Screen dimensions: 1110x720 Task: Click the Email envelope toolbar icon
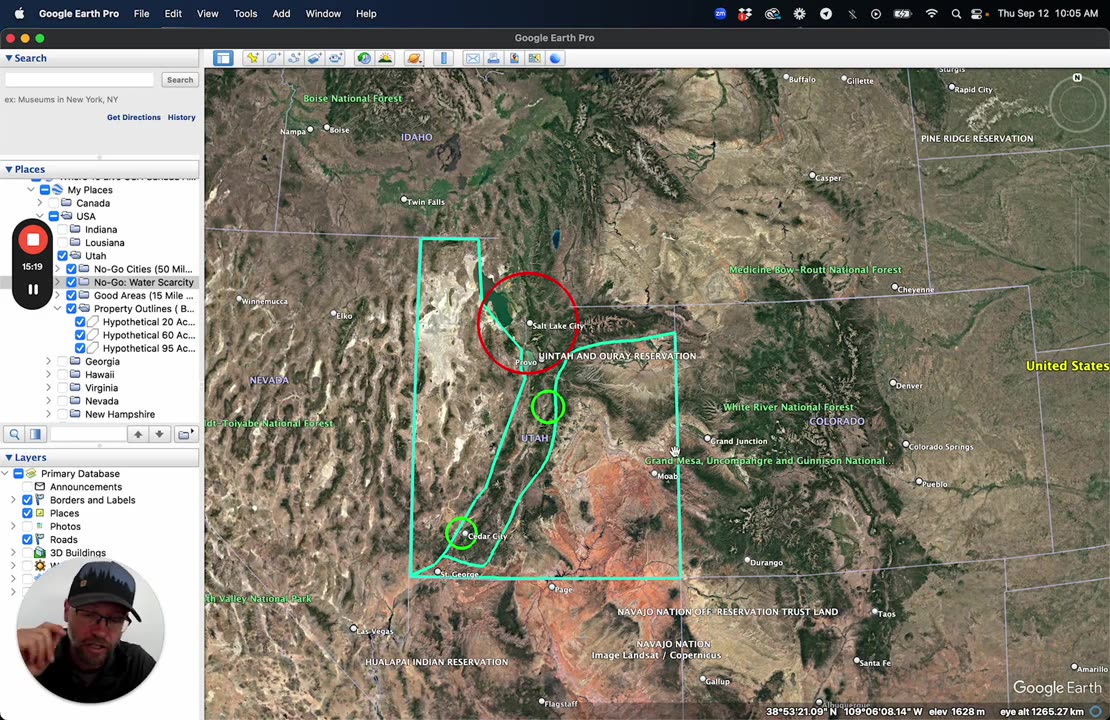coord(472,58)
